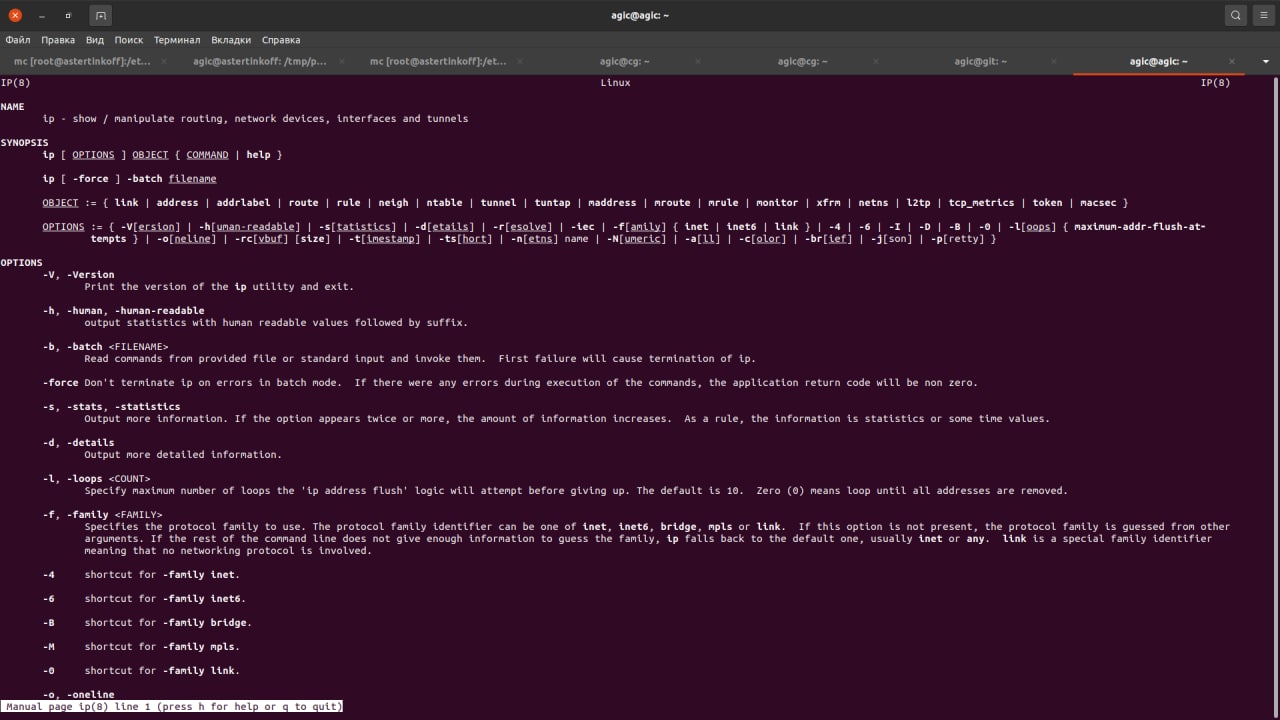Click the '-b, -batch <FILENAME>' option heading
This screenshot has height=720, width=1280.
pyautogui.click(x=105, y=347)
